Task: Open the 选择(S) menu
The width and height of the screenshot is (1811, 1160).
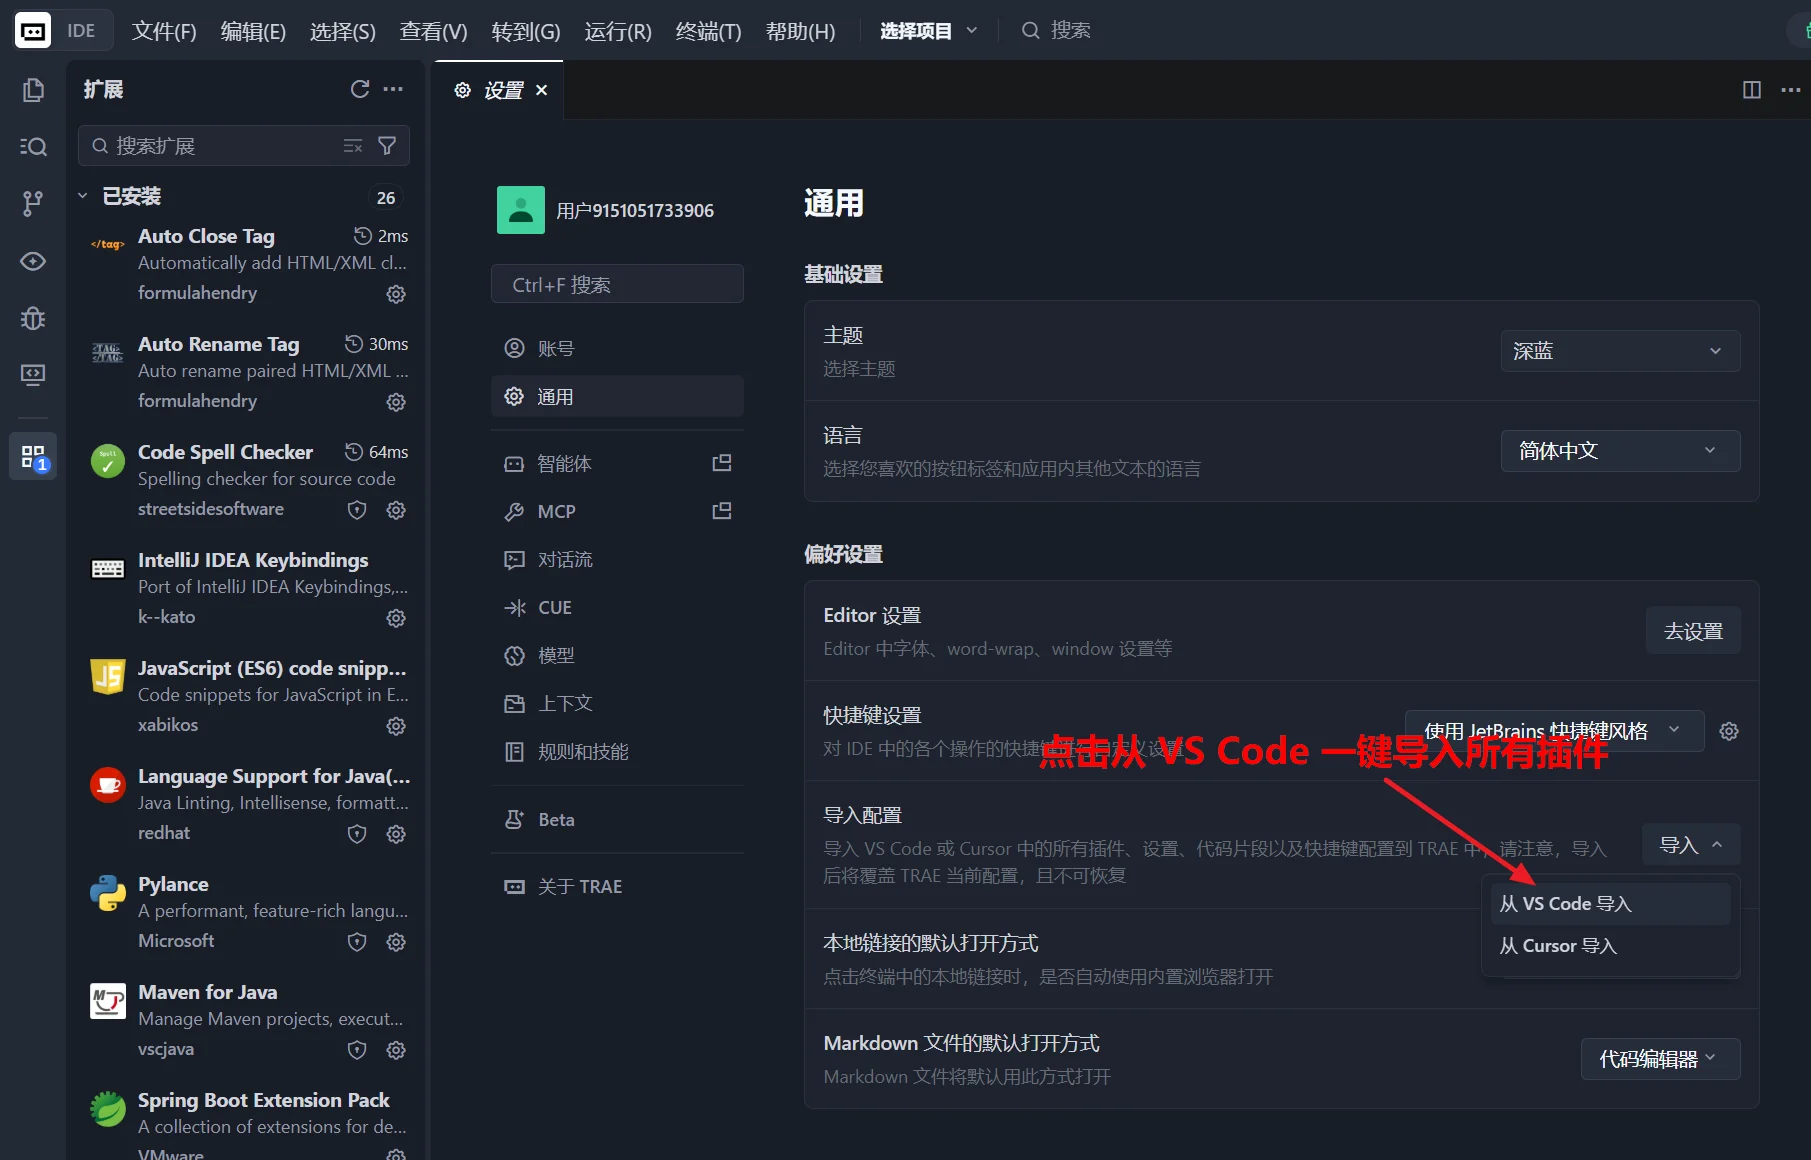Action: (x=343, y=31)
